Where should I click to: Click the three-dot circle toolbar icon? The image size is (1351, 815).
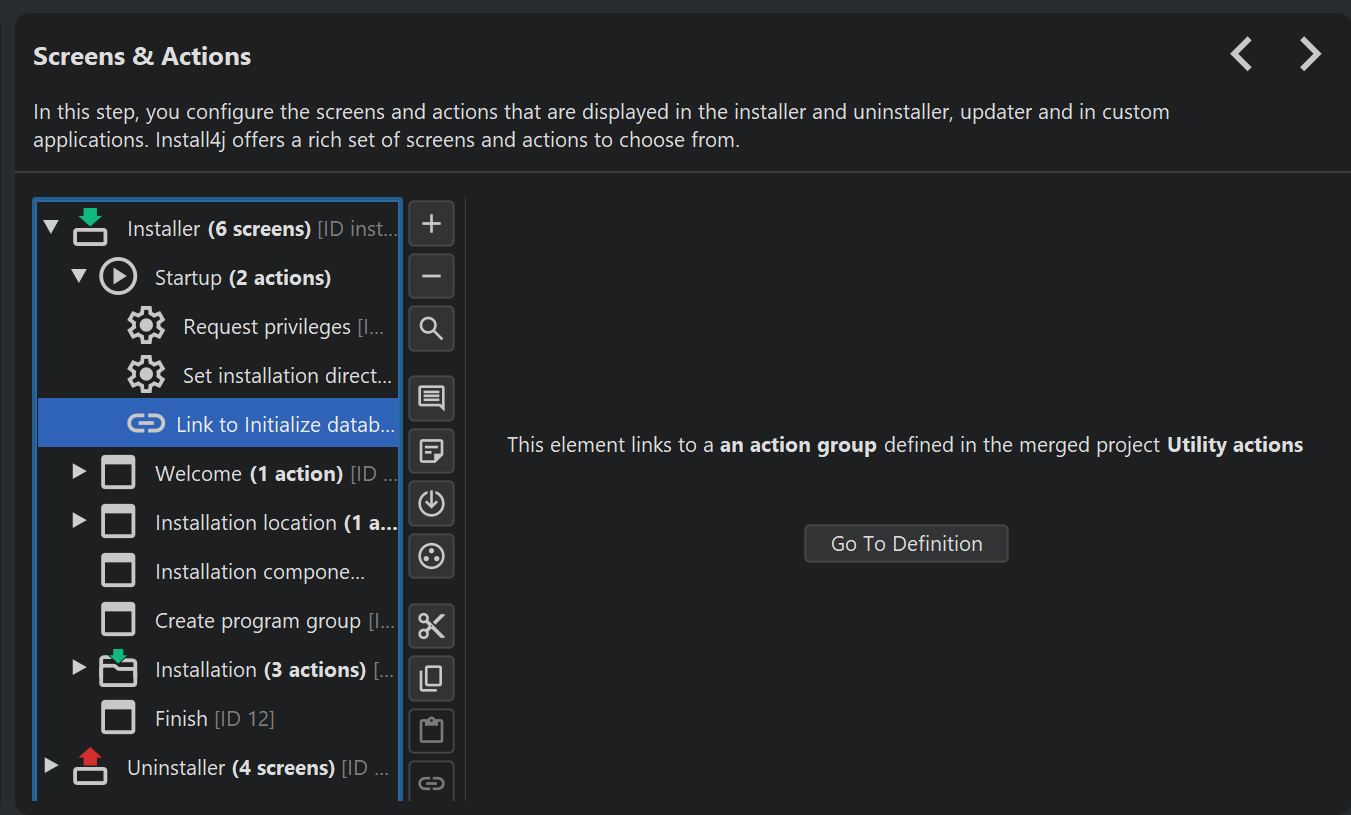point(431,556)
